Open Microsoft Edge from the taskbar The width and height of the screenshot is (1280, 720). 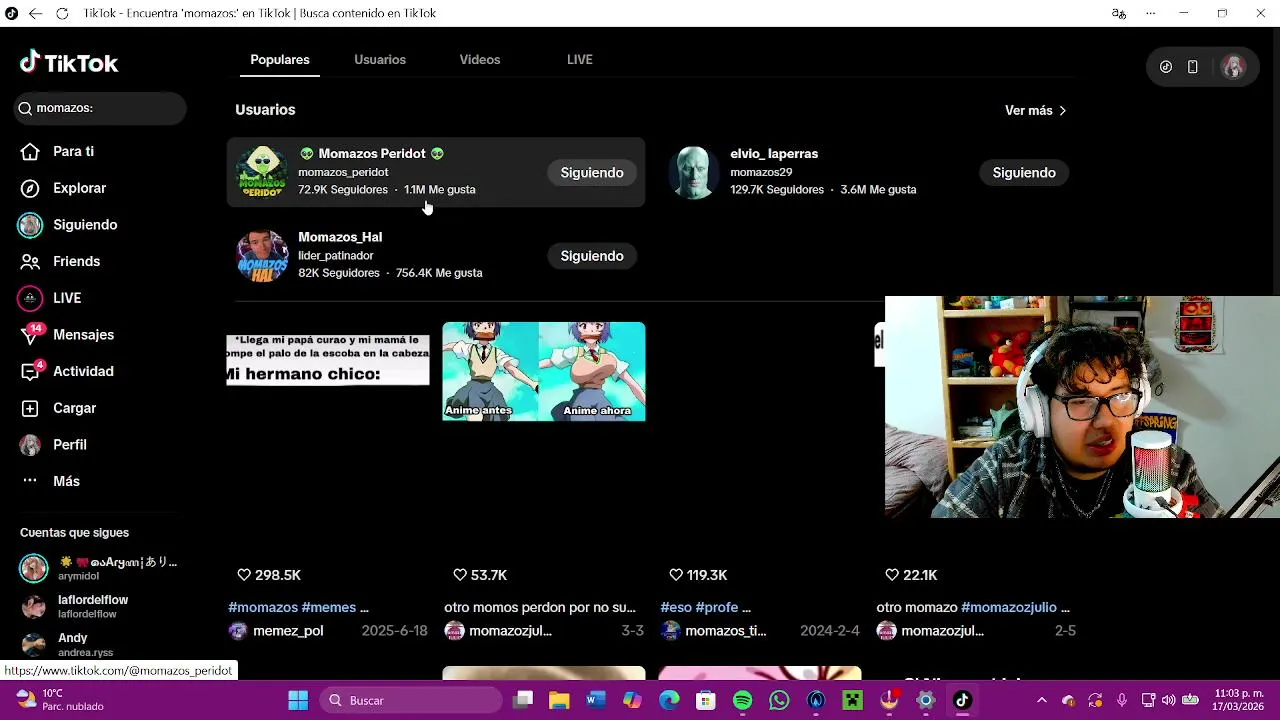pos(669,700)
